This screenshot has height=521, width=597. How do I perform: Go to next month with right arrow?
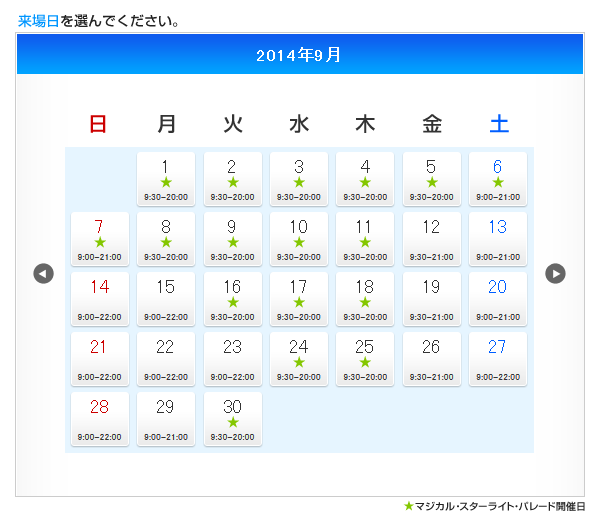[x=555, y=273]
